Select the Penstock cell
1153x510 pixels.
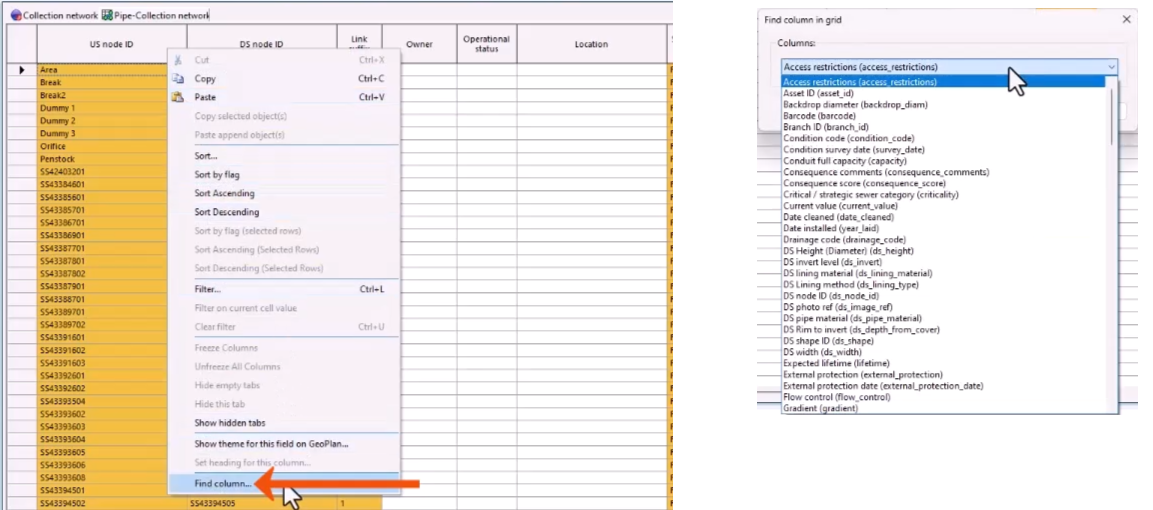coord(103,159)
